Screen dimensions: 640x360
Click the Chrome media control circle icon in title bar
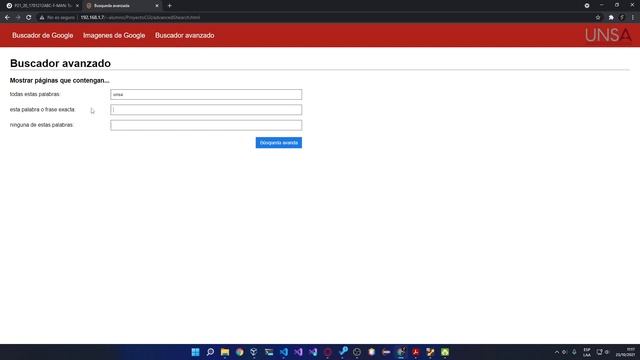coord(587,6)
